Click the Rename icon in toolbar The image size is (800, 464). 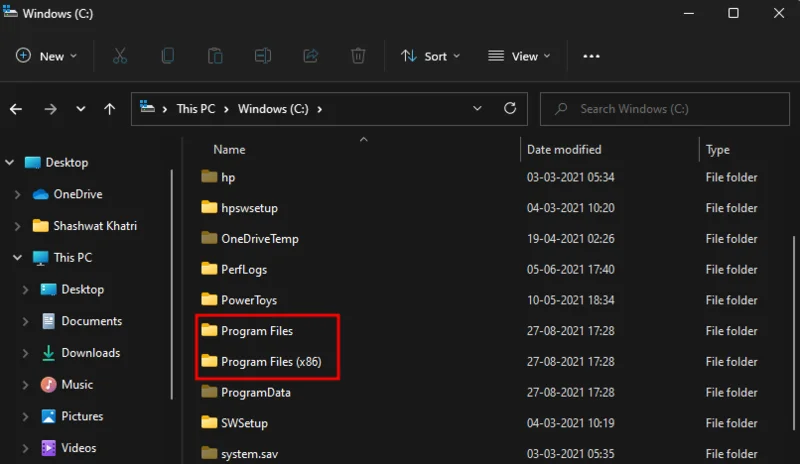coord(263,56)
